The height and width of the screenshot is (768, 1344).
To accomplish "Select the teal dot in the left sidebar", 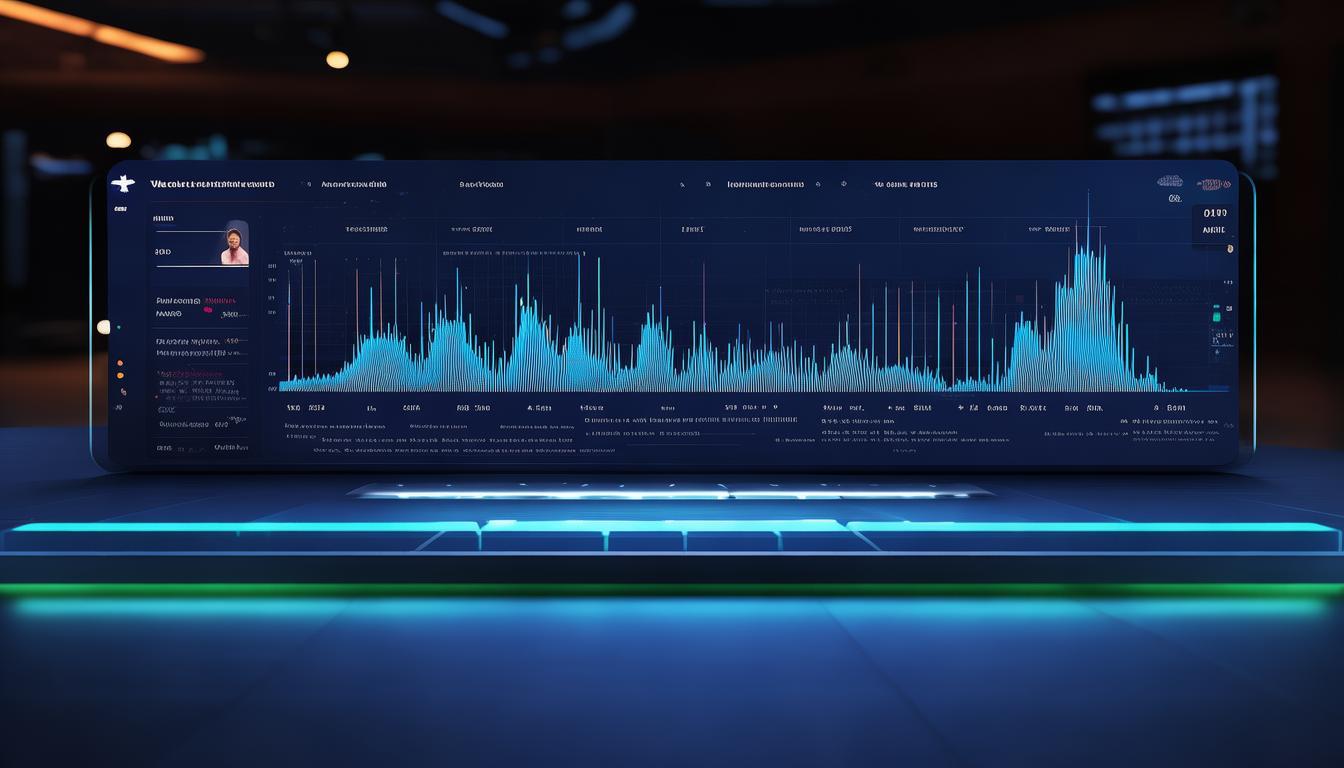I will [118, 327].
